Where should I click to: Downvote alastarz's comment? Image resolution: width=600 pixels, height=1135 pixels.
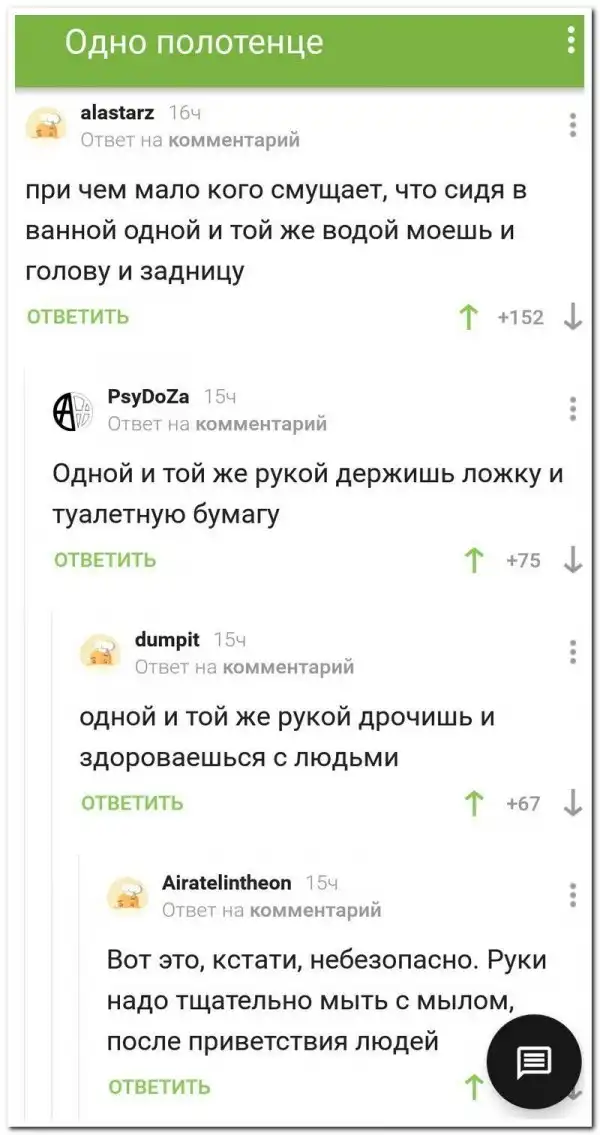(x=573, y=318)
